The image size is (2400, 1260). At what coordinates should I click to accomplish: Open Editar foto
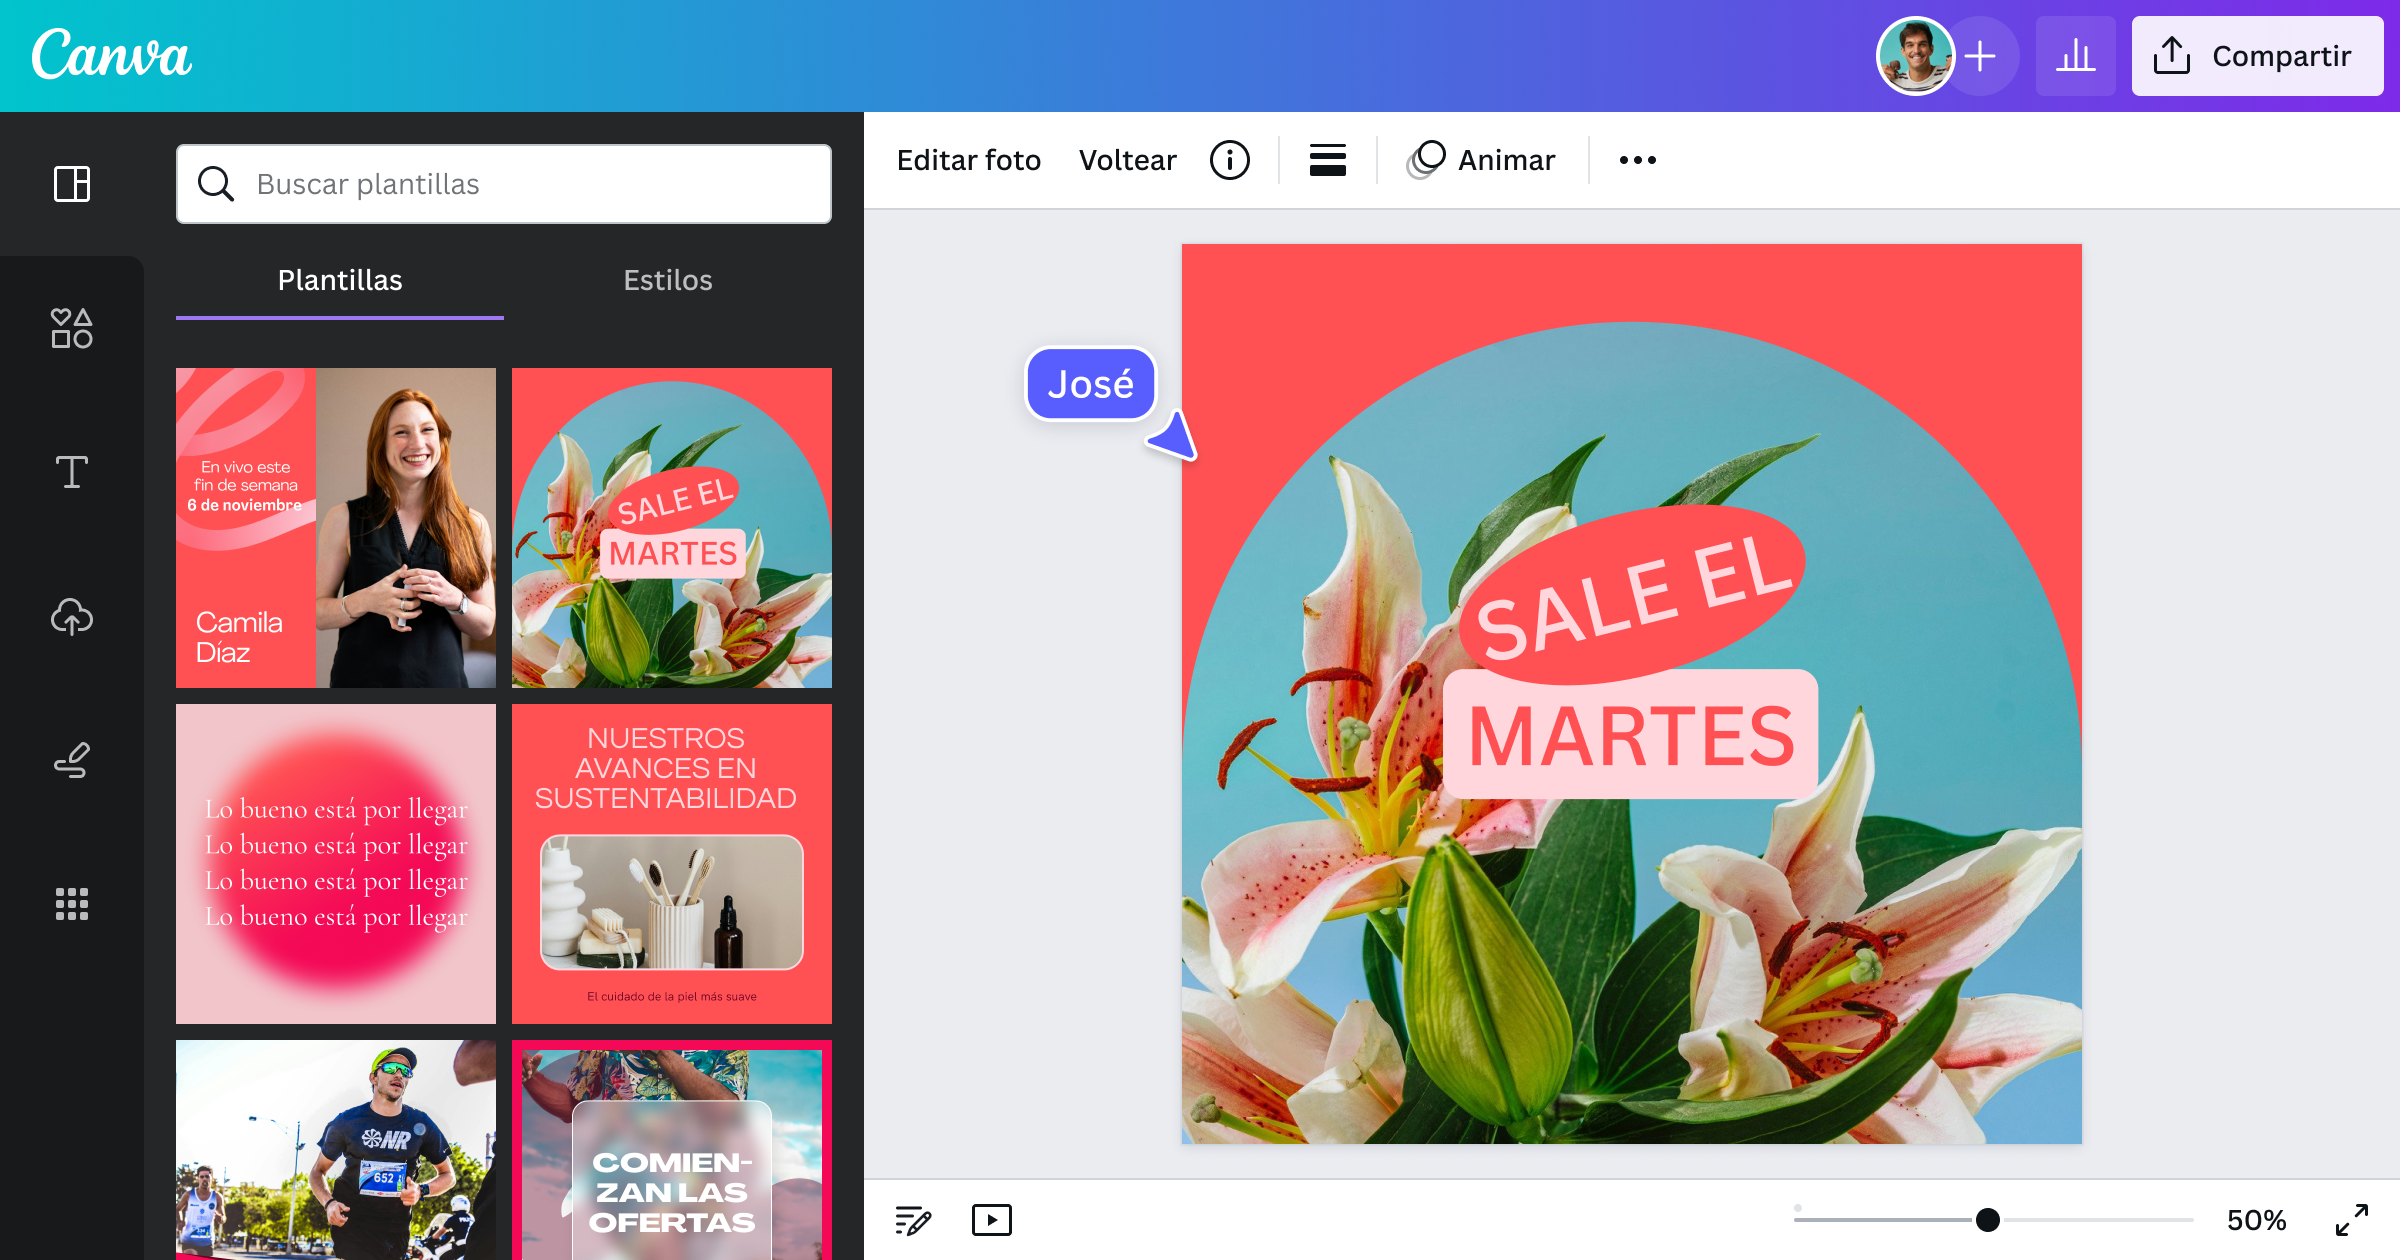(x=968, y=160)
